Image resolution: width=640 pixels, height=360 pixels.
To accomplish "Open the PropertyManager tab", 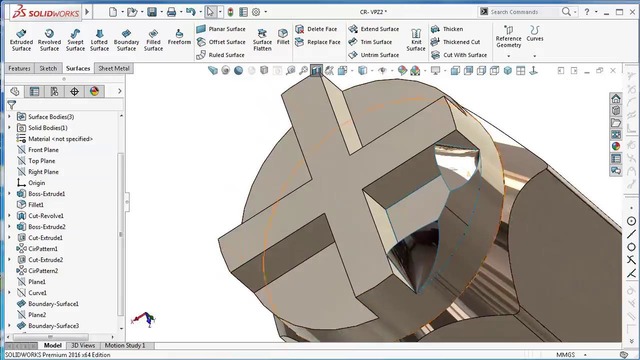I will coord(34,91).
